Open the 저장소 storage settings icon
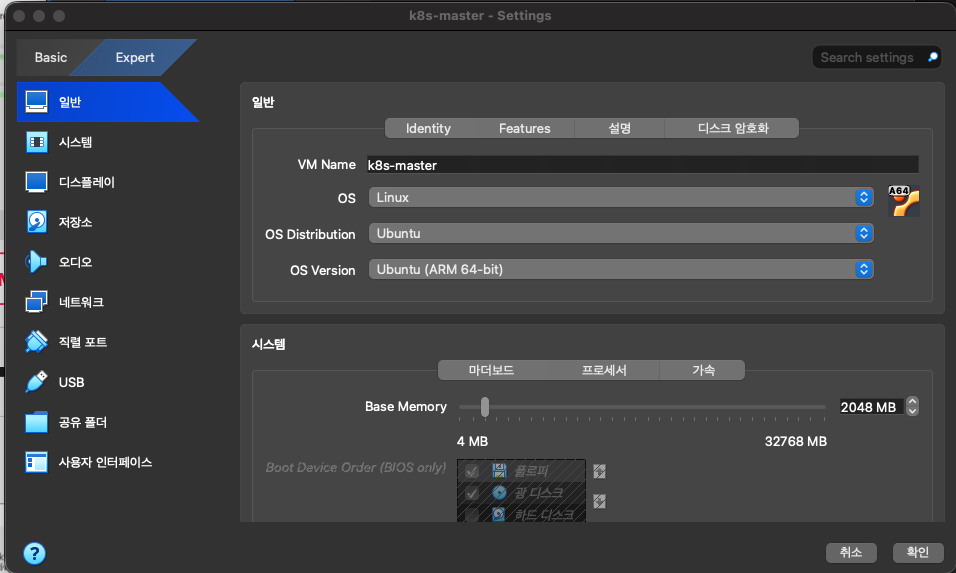The image size is (956, 573). point(37,222)
